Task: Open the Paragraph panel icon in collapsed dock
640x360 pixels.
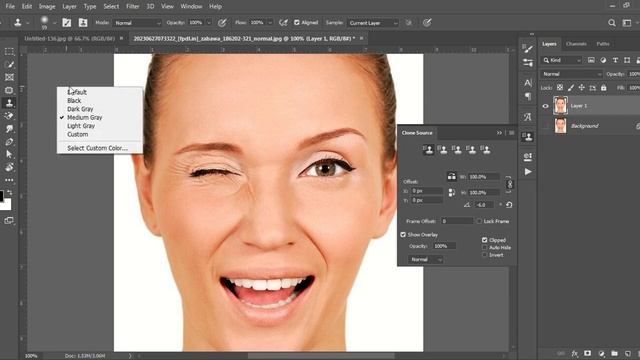Action: pos(528,96)
